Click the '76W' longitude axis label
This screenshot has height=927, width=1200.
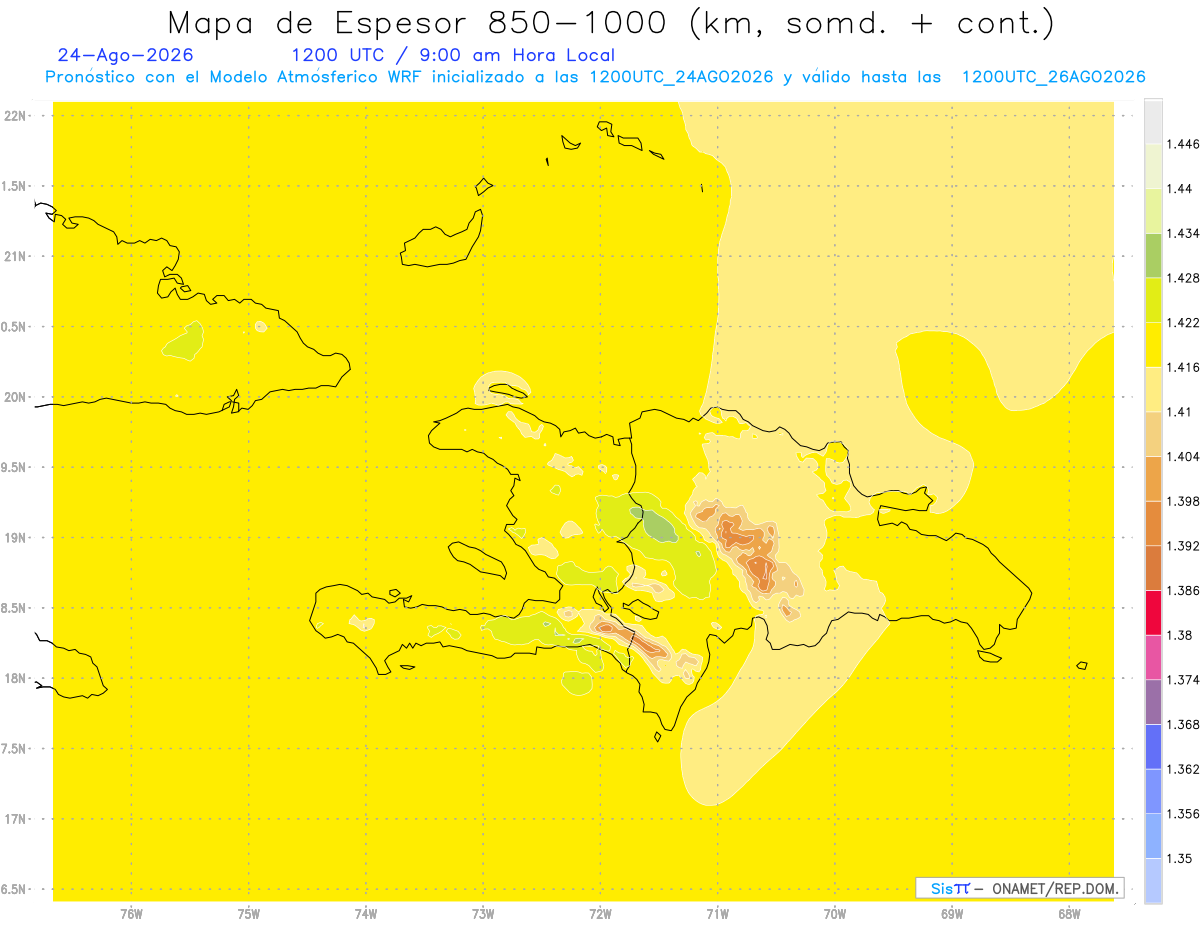coord(131,914)
